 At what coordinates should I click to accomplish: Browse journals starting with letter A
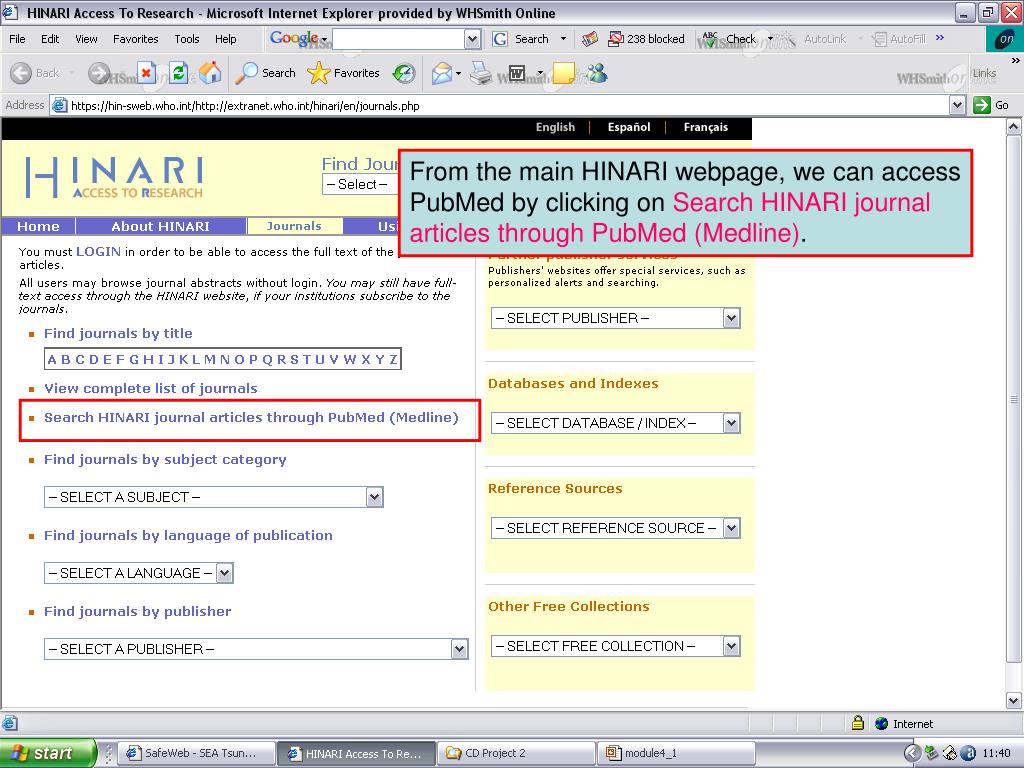(52, 359)
